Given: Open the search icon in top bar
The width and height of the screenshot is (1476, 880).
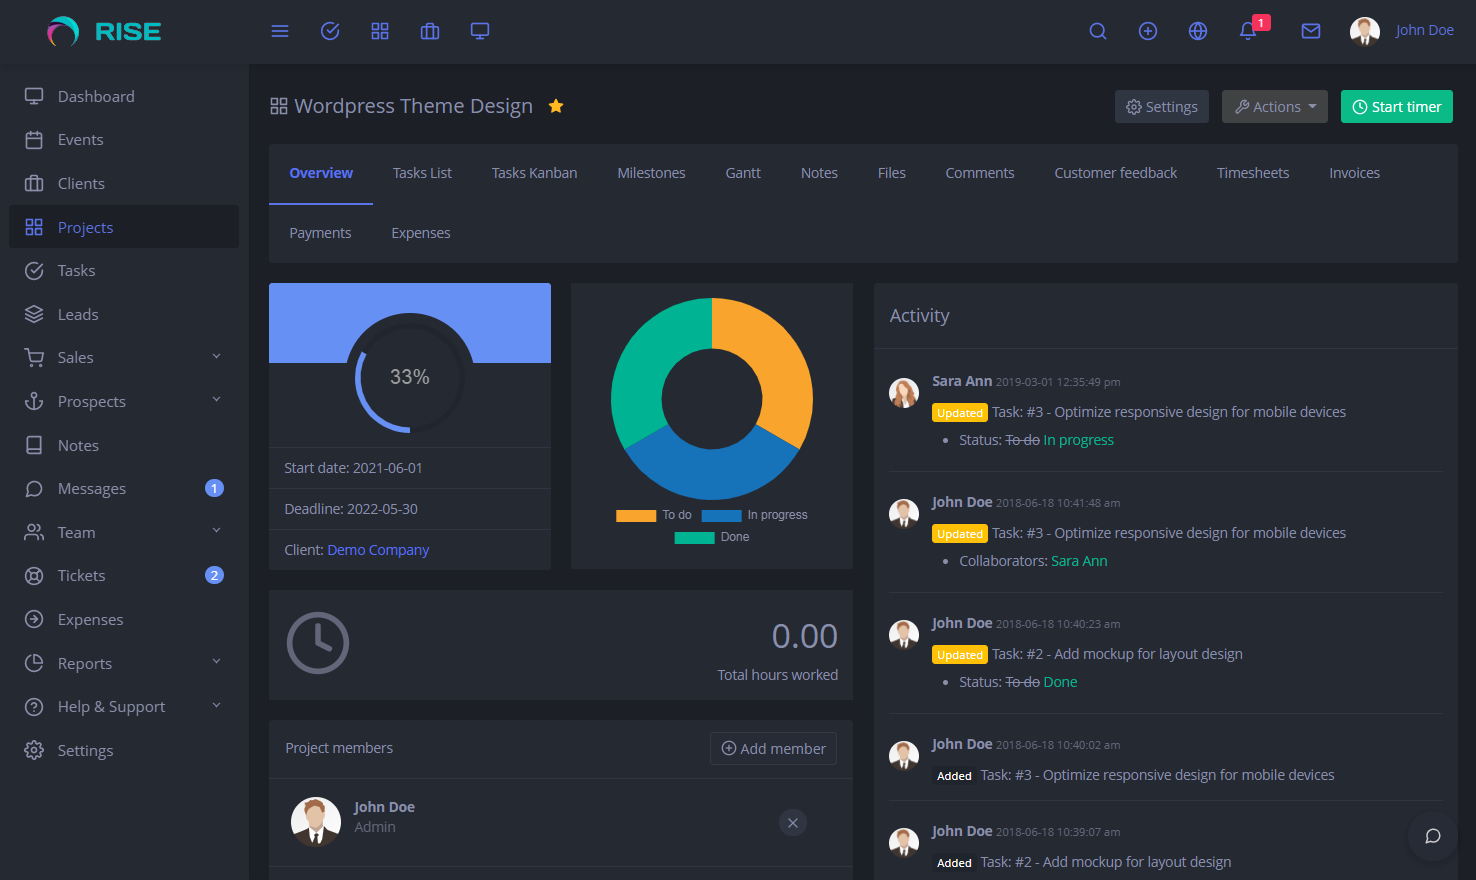Looking at the screenshot, I should click(1097, 31).
